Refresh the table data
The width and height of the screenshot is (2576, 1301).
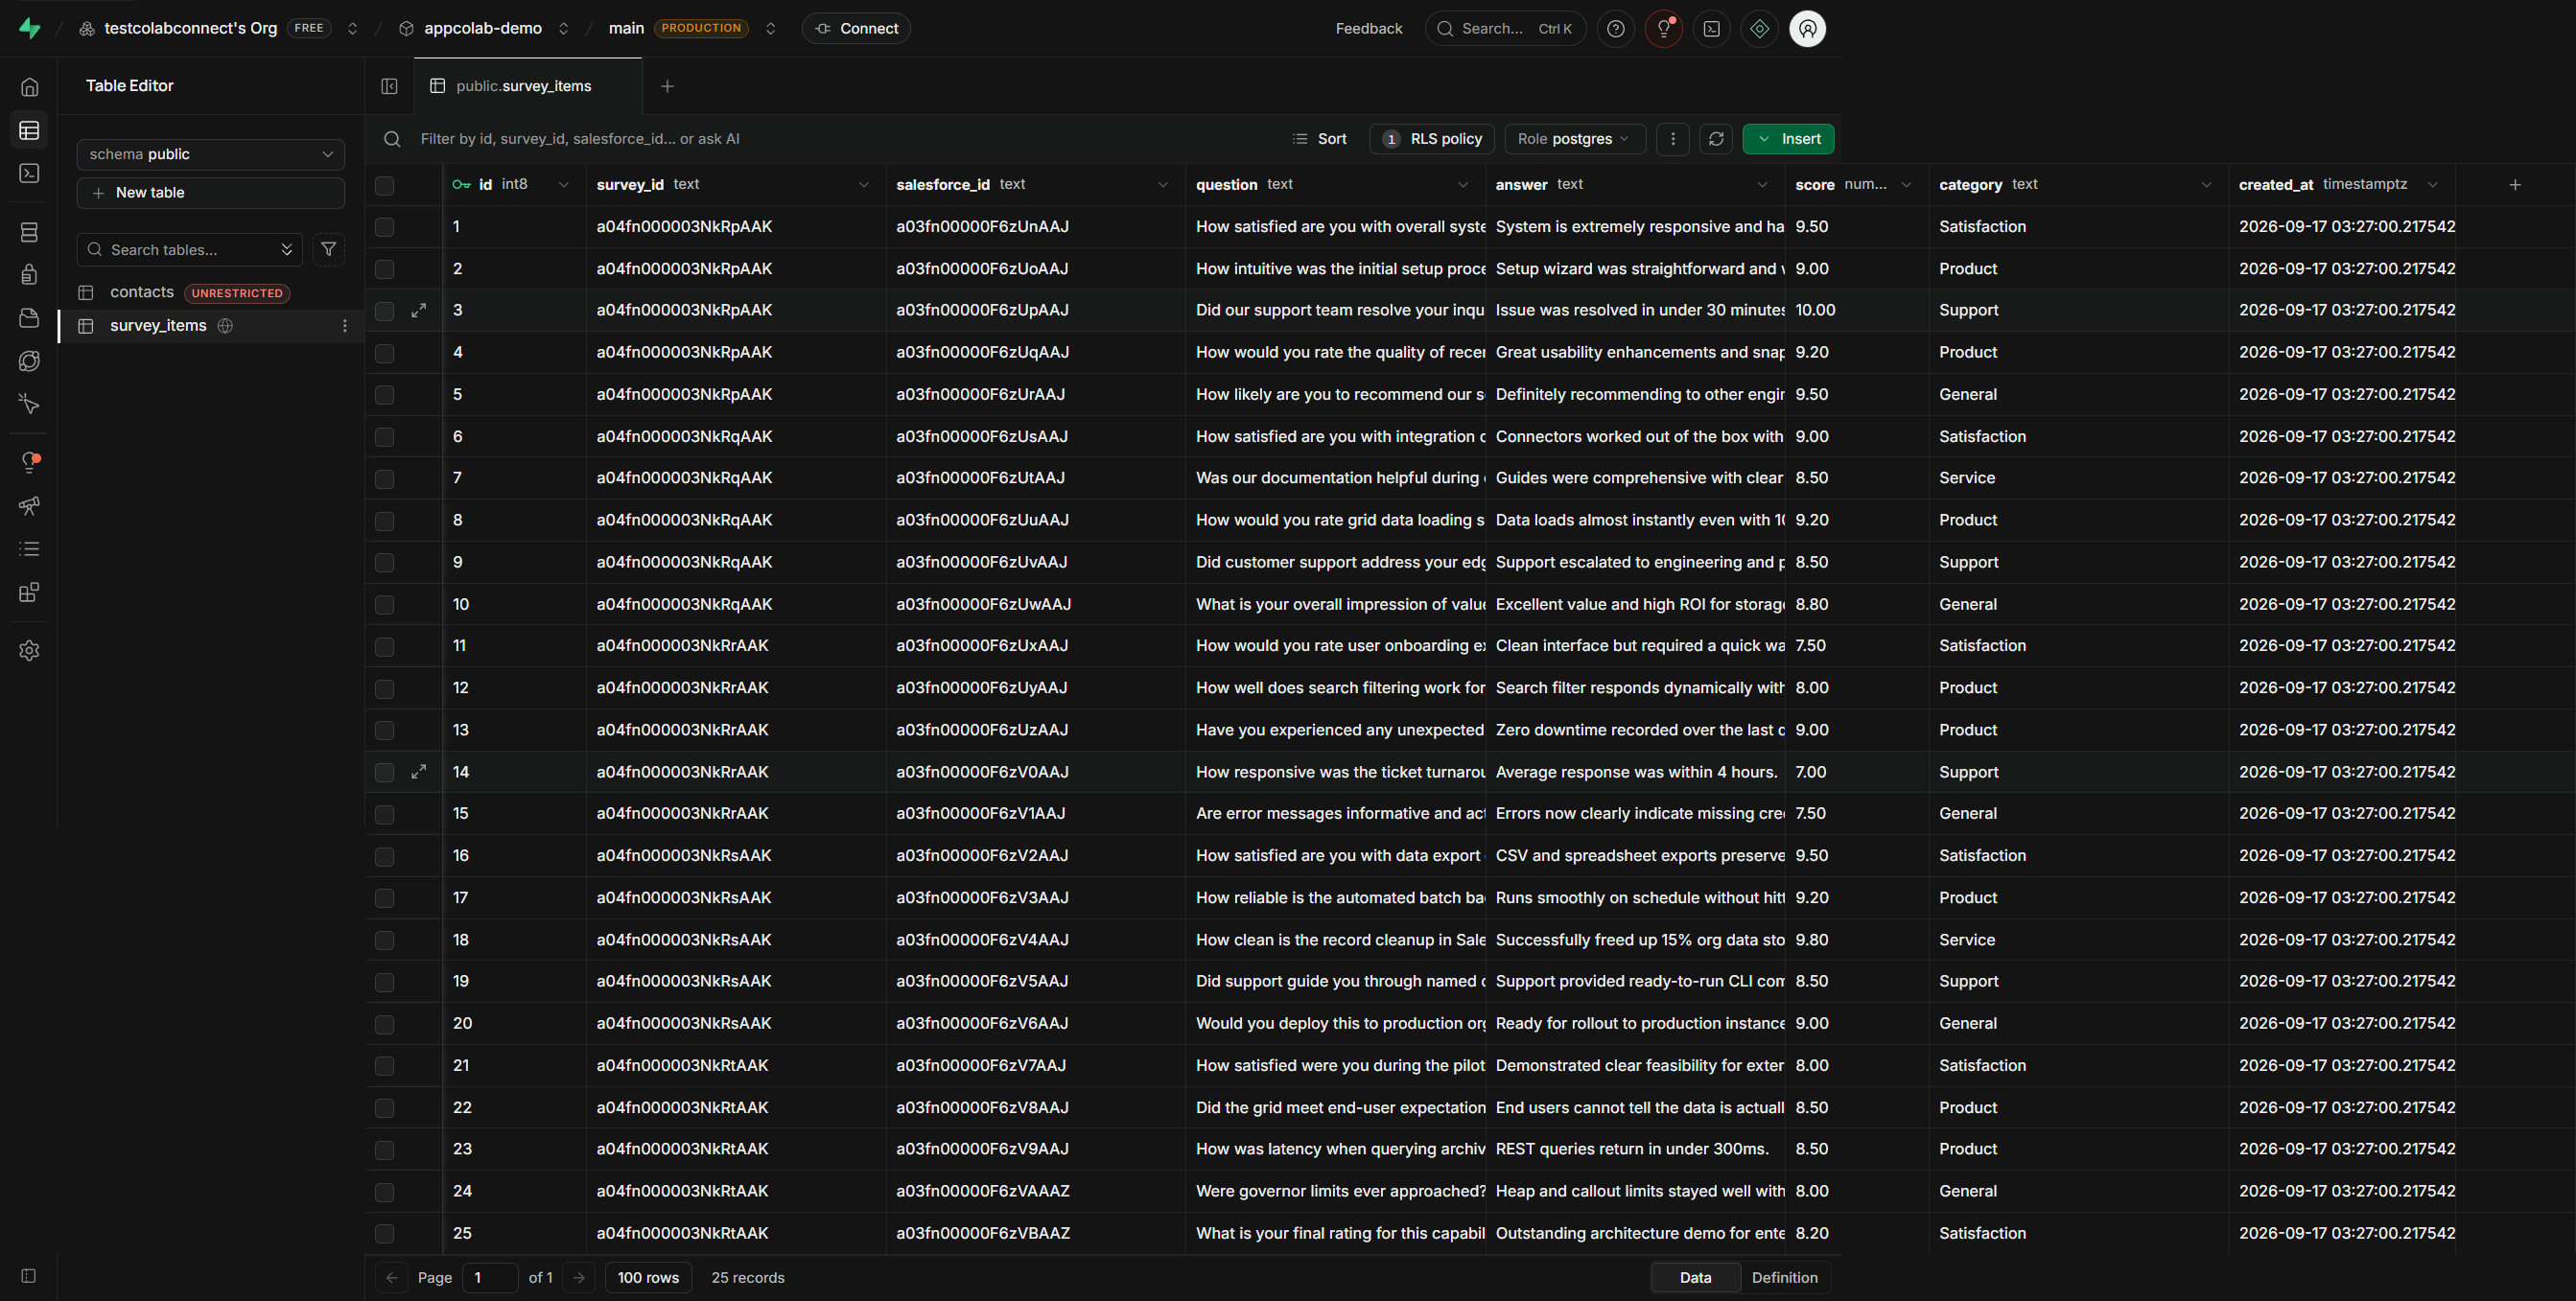1716,139
